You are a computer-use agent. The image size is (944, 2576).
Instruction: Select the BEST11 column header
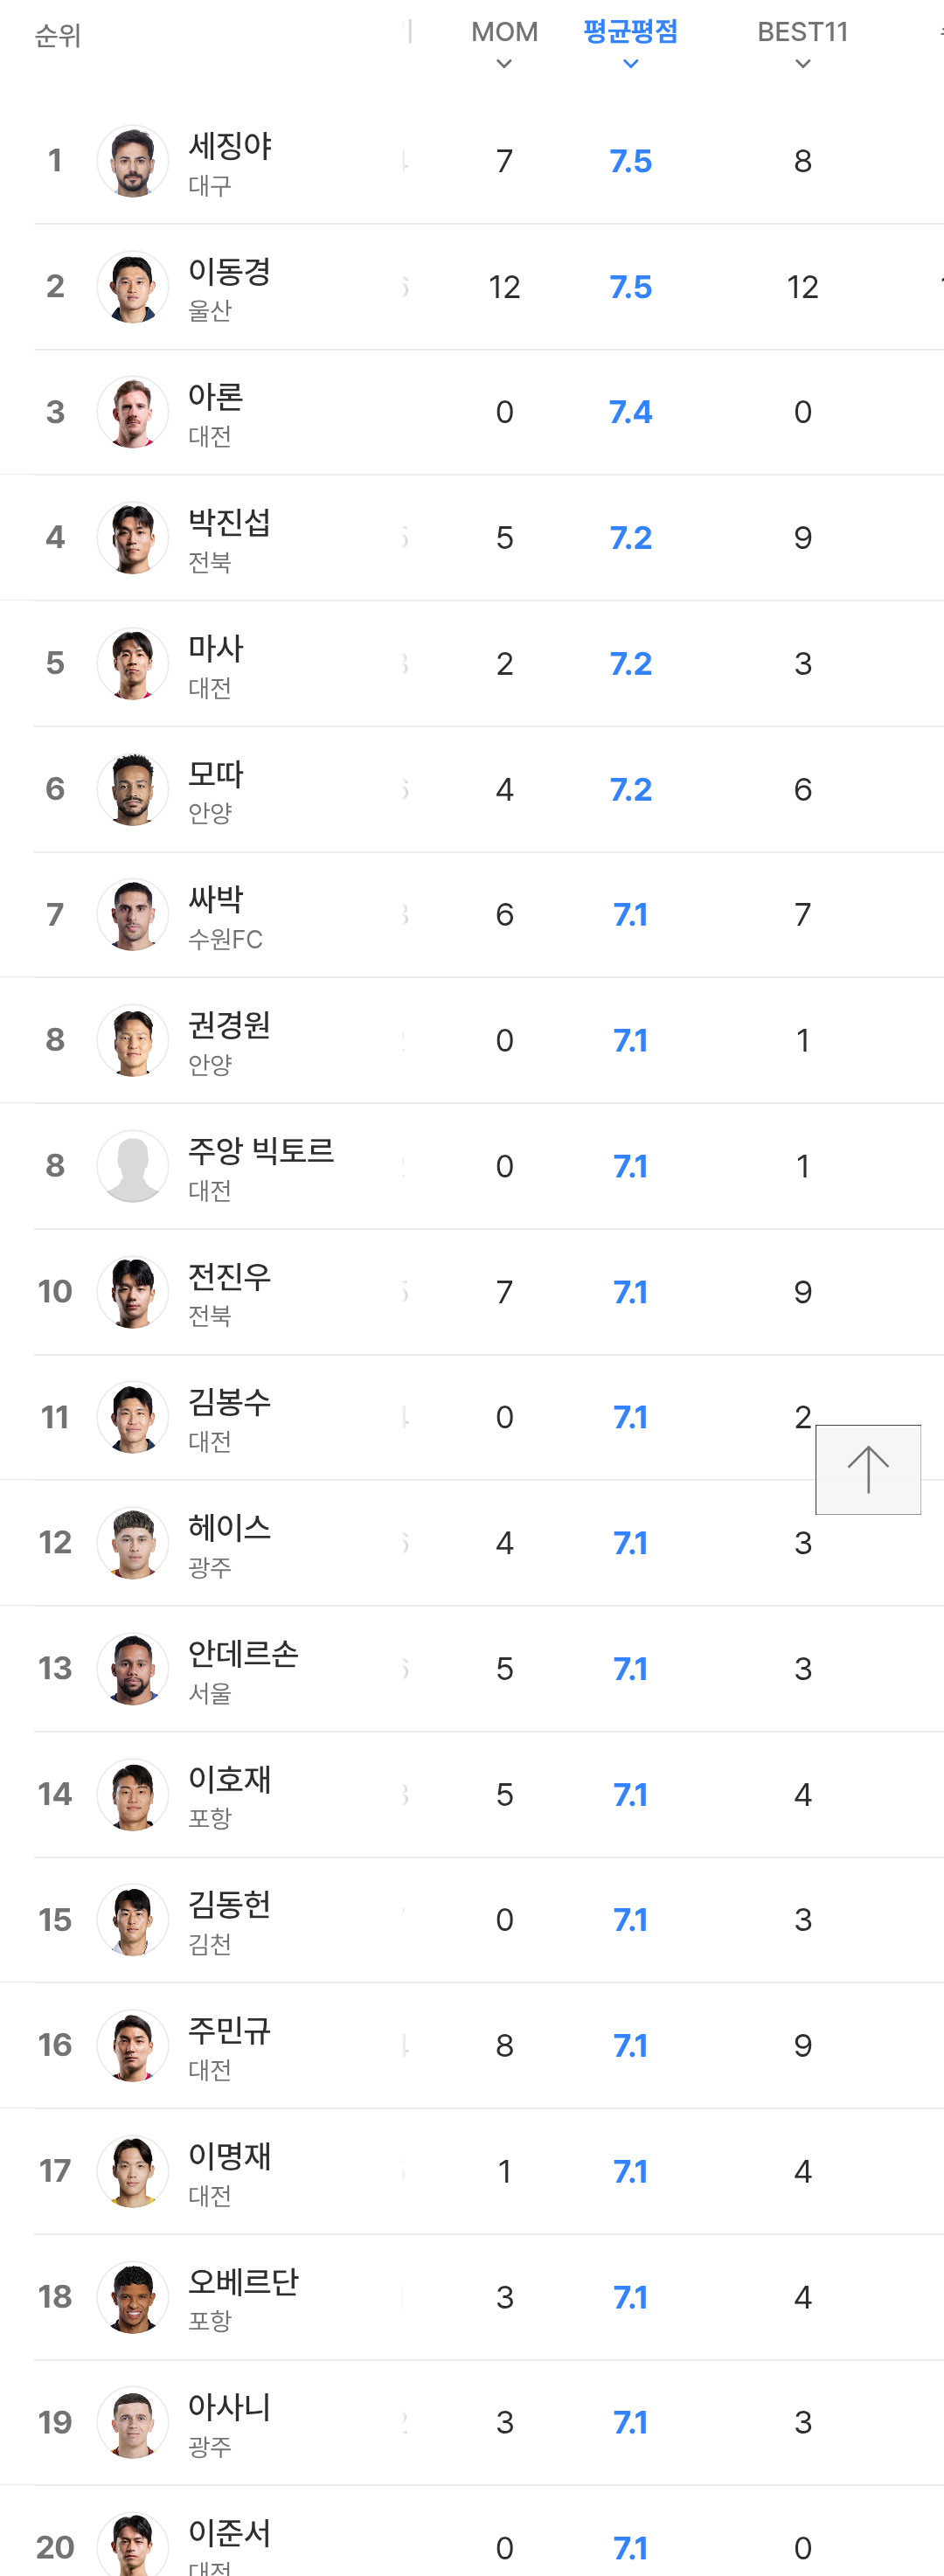click(802, 32)
